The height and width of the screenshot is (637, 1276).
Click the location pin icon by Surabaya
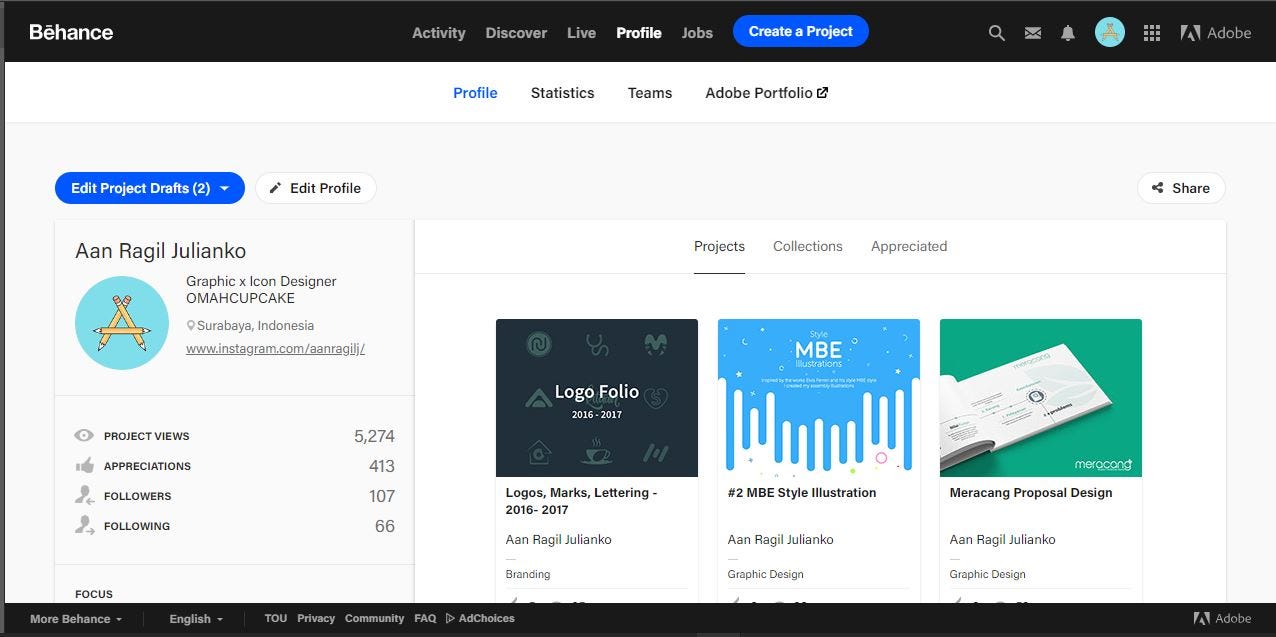[191, 326]
